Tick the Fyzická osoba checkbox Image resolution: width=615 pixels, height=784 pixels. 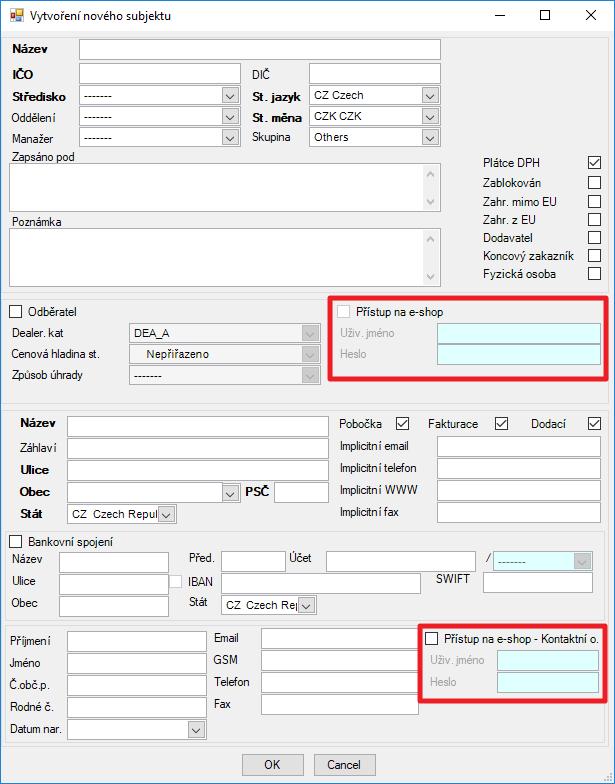[594, 274]
